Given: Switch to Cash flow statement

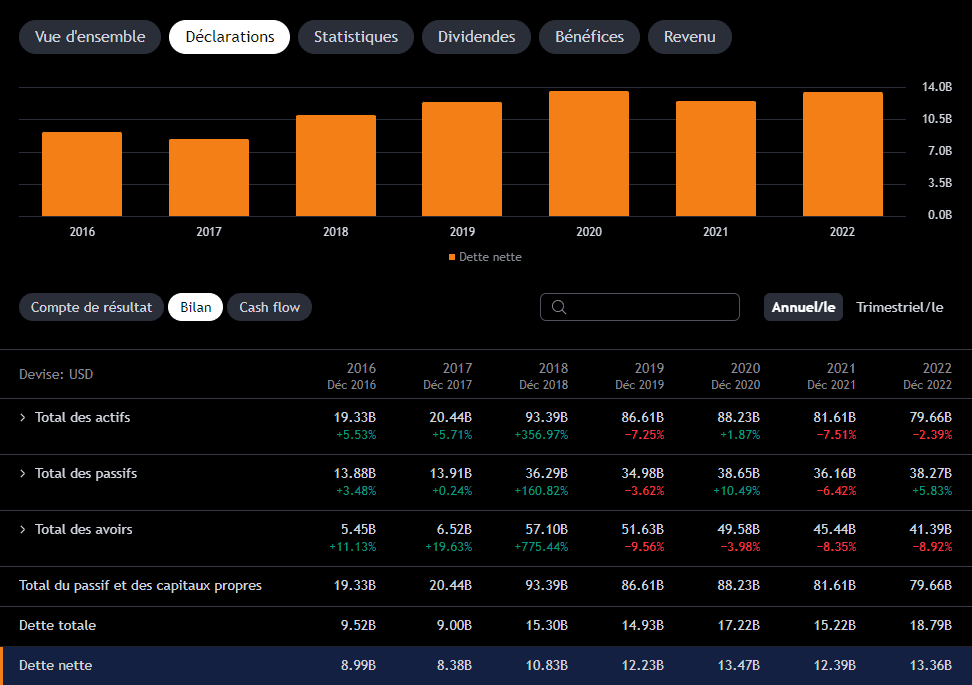Looking at the screenshot, I should [269, 307].
